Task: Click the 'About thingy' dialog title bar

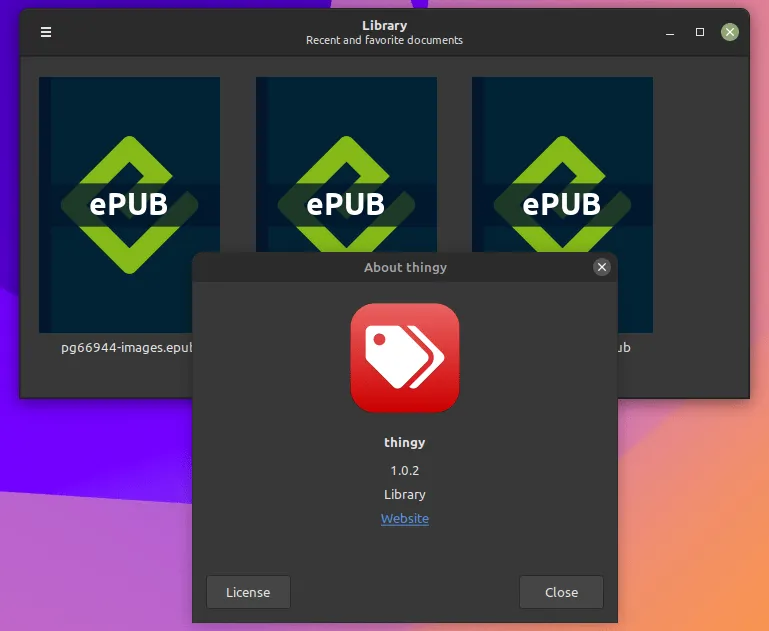Action: pos(404,267)
